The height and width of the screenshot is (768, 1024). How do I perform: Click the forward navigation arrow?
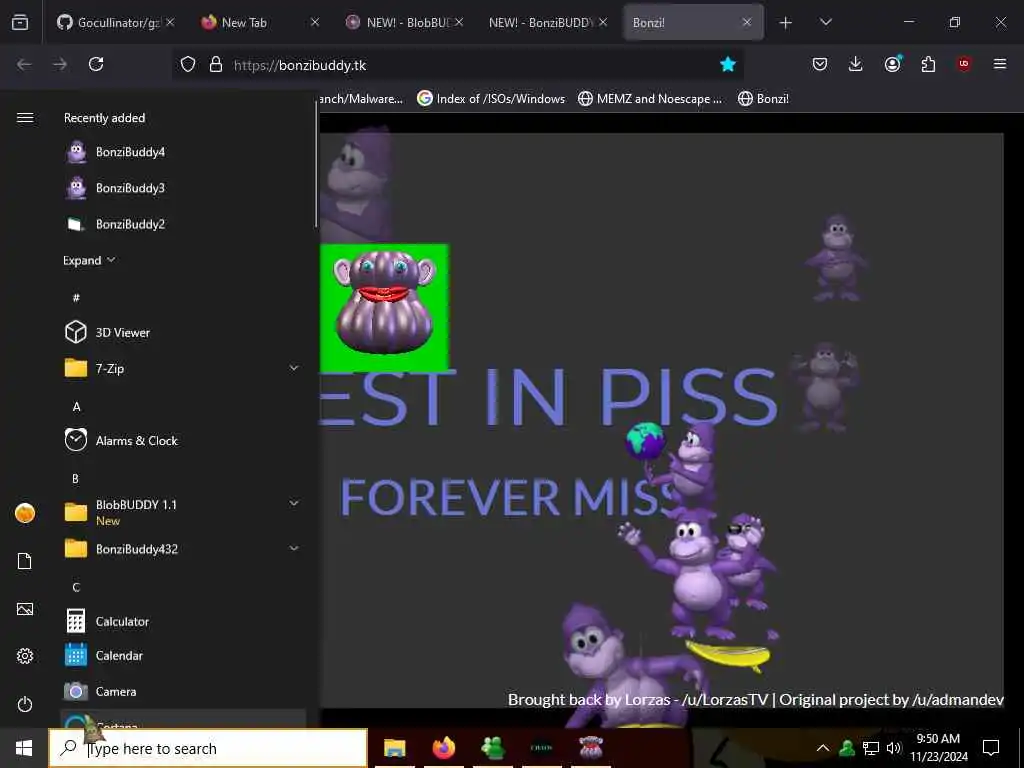coord(60,64)
